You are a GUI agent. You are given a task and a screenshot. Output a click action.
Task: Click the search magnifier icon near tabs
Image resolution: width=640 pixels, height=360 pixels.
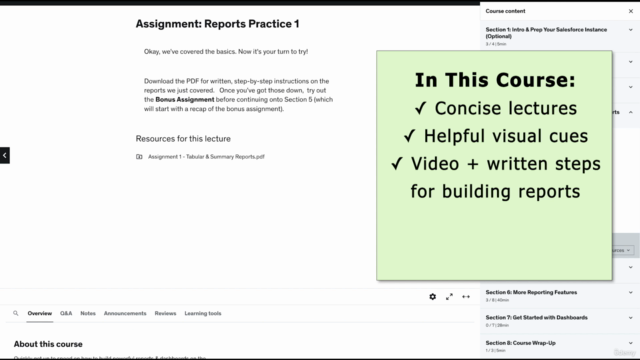click(x=16, y=313)
